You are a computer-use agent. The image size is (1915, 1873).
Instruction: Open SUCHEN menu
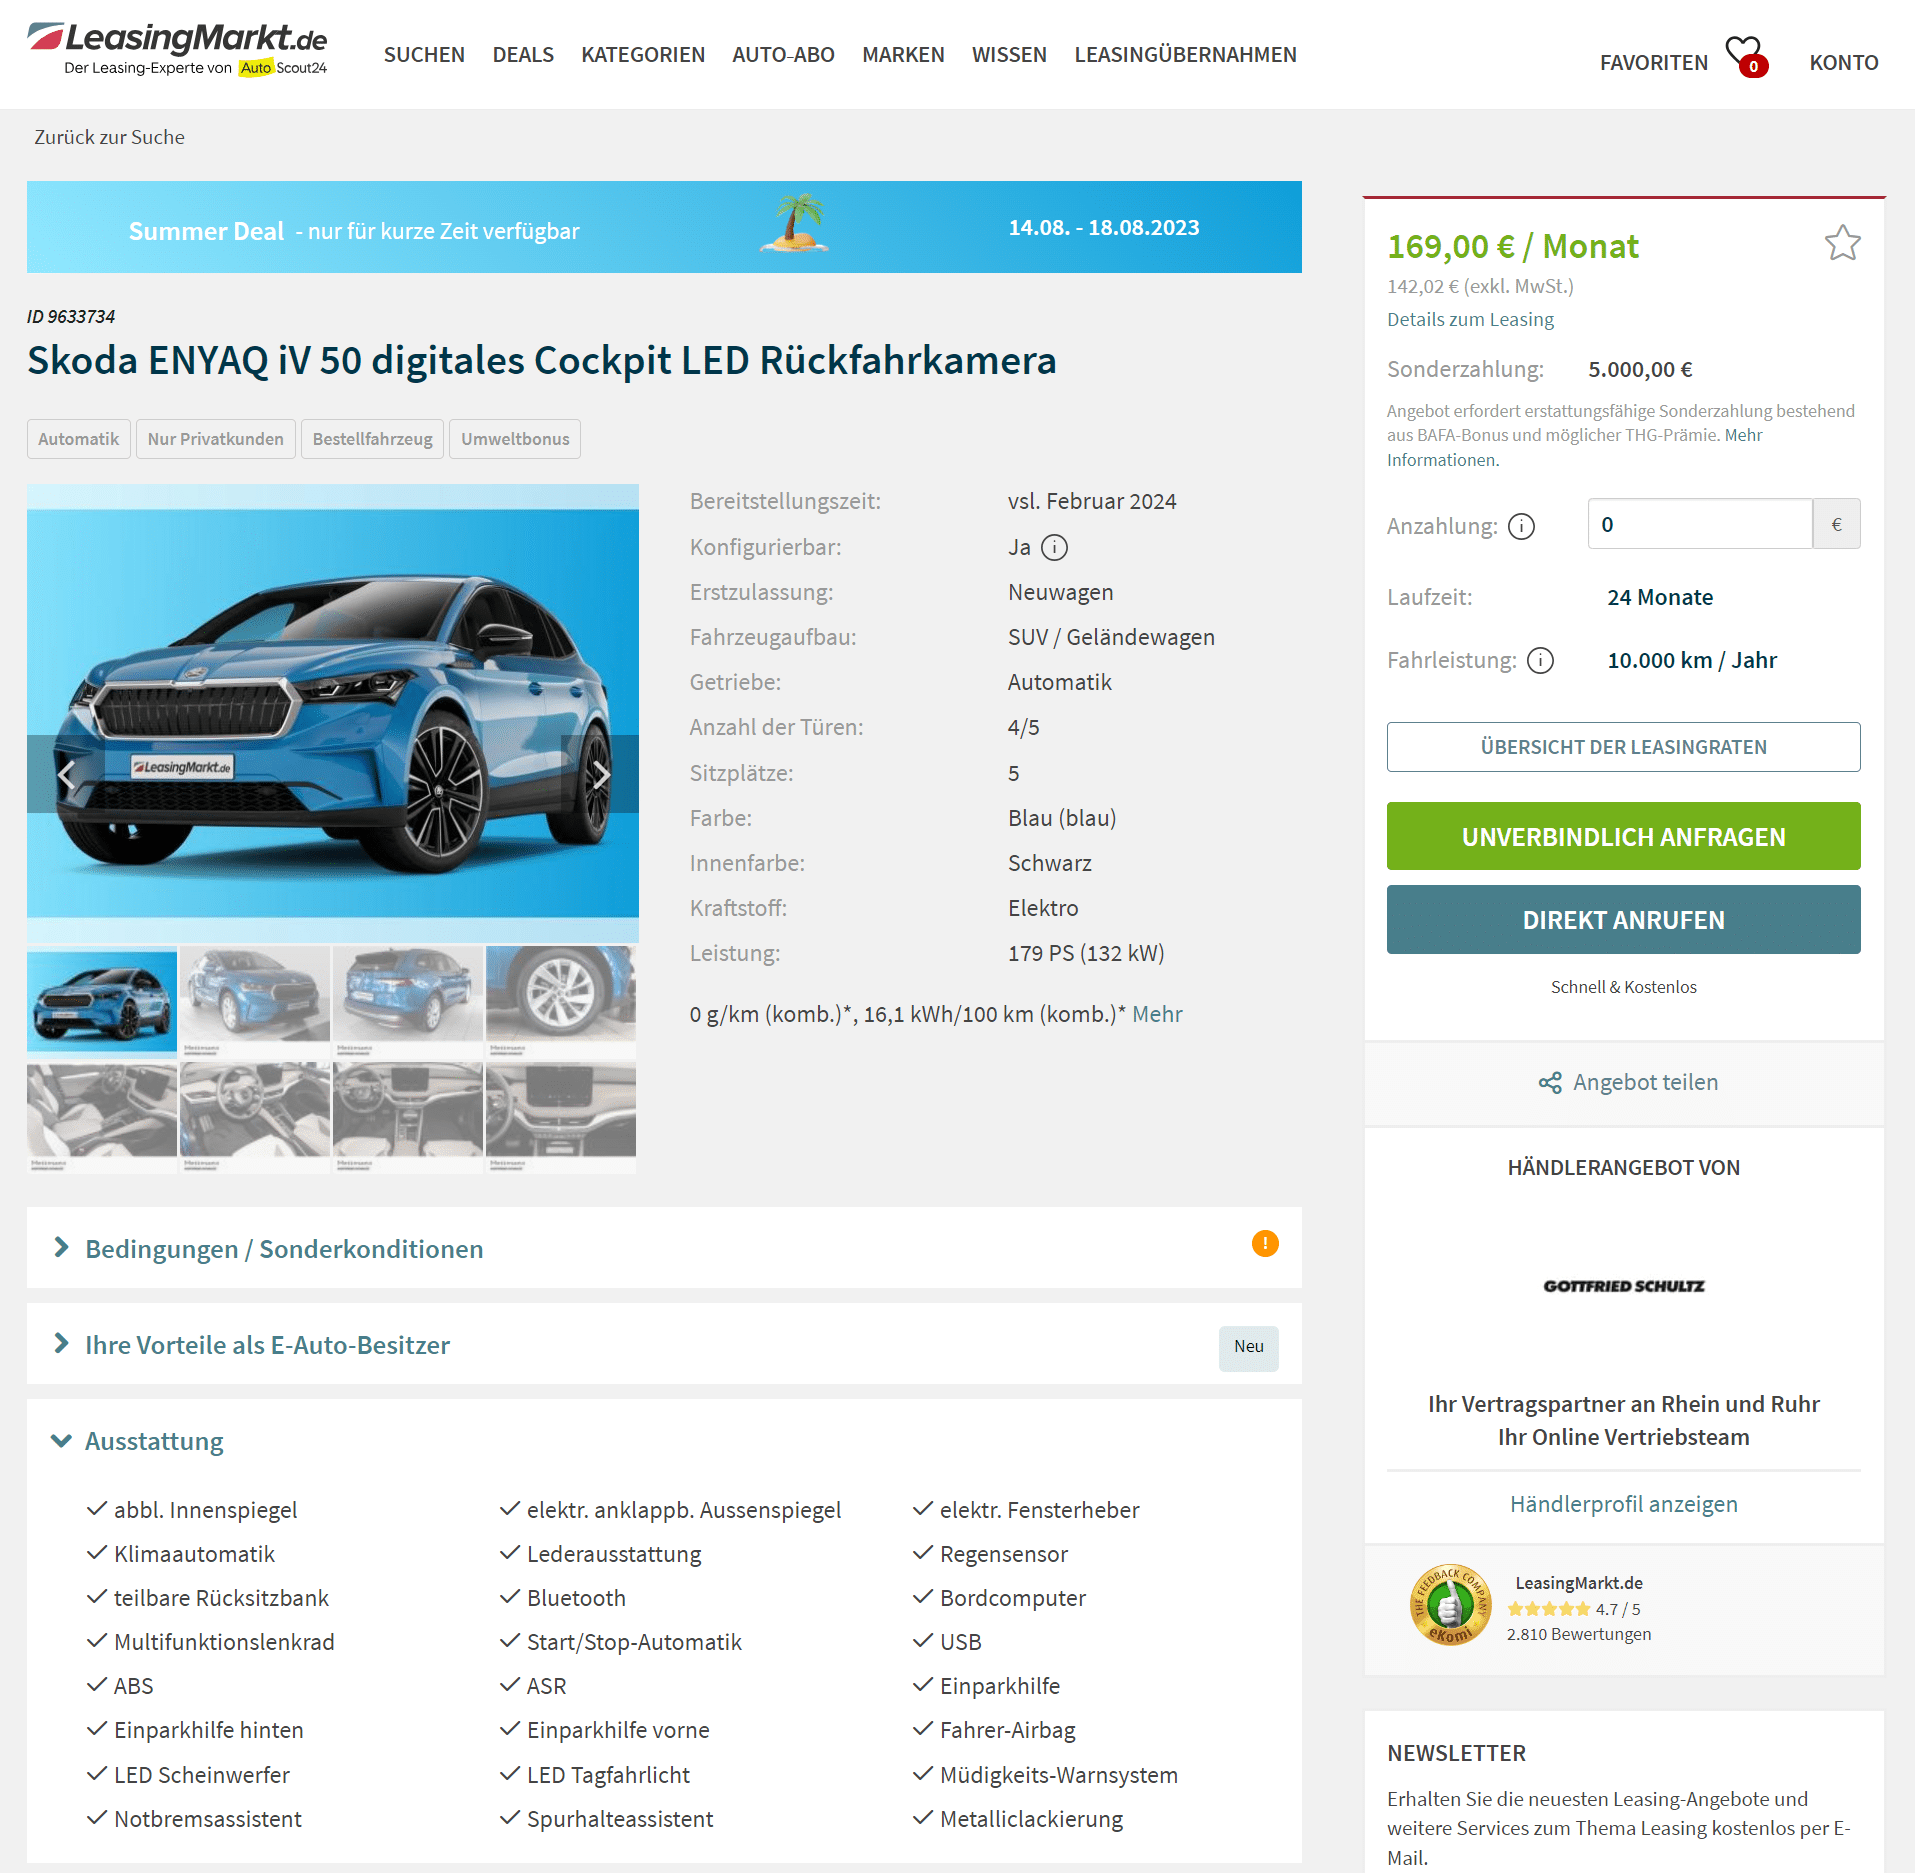pos(424,55)
